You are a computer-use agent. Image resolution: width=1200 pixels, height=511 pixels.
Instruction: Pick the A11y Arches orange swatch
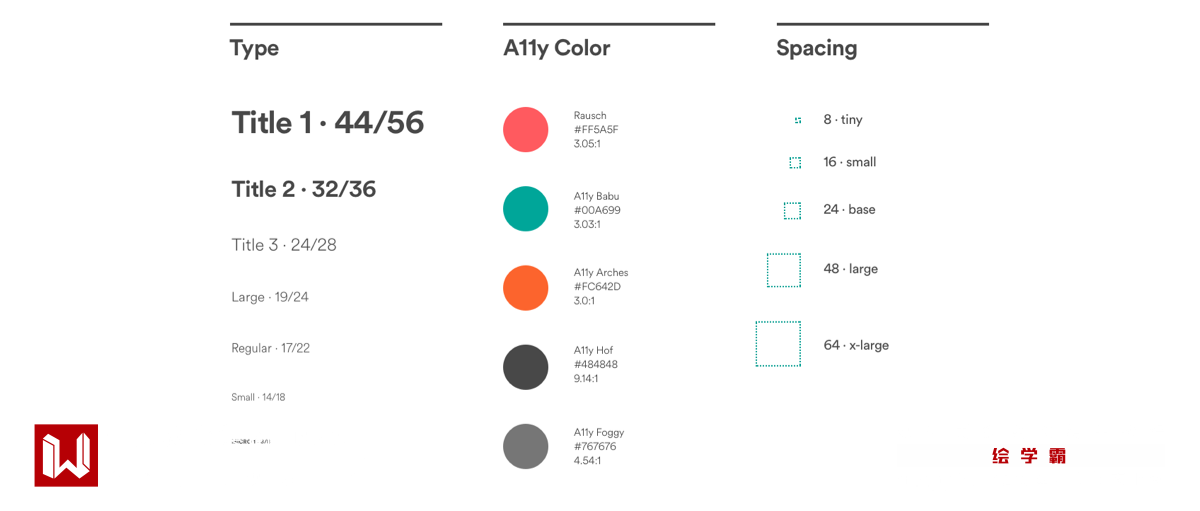(525, 288)
